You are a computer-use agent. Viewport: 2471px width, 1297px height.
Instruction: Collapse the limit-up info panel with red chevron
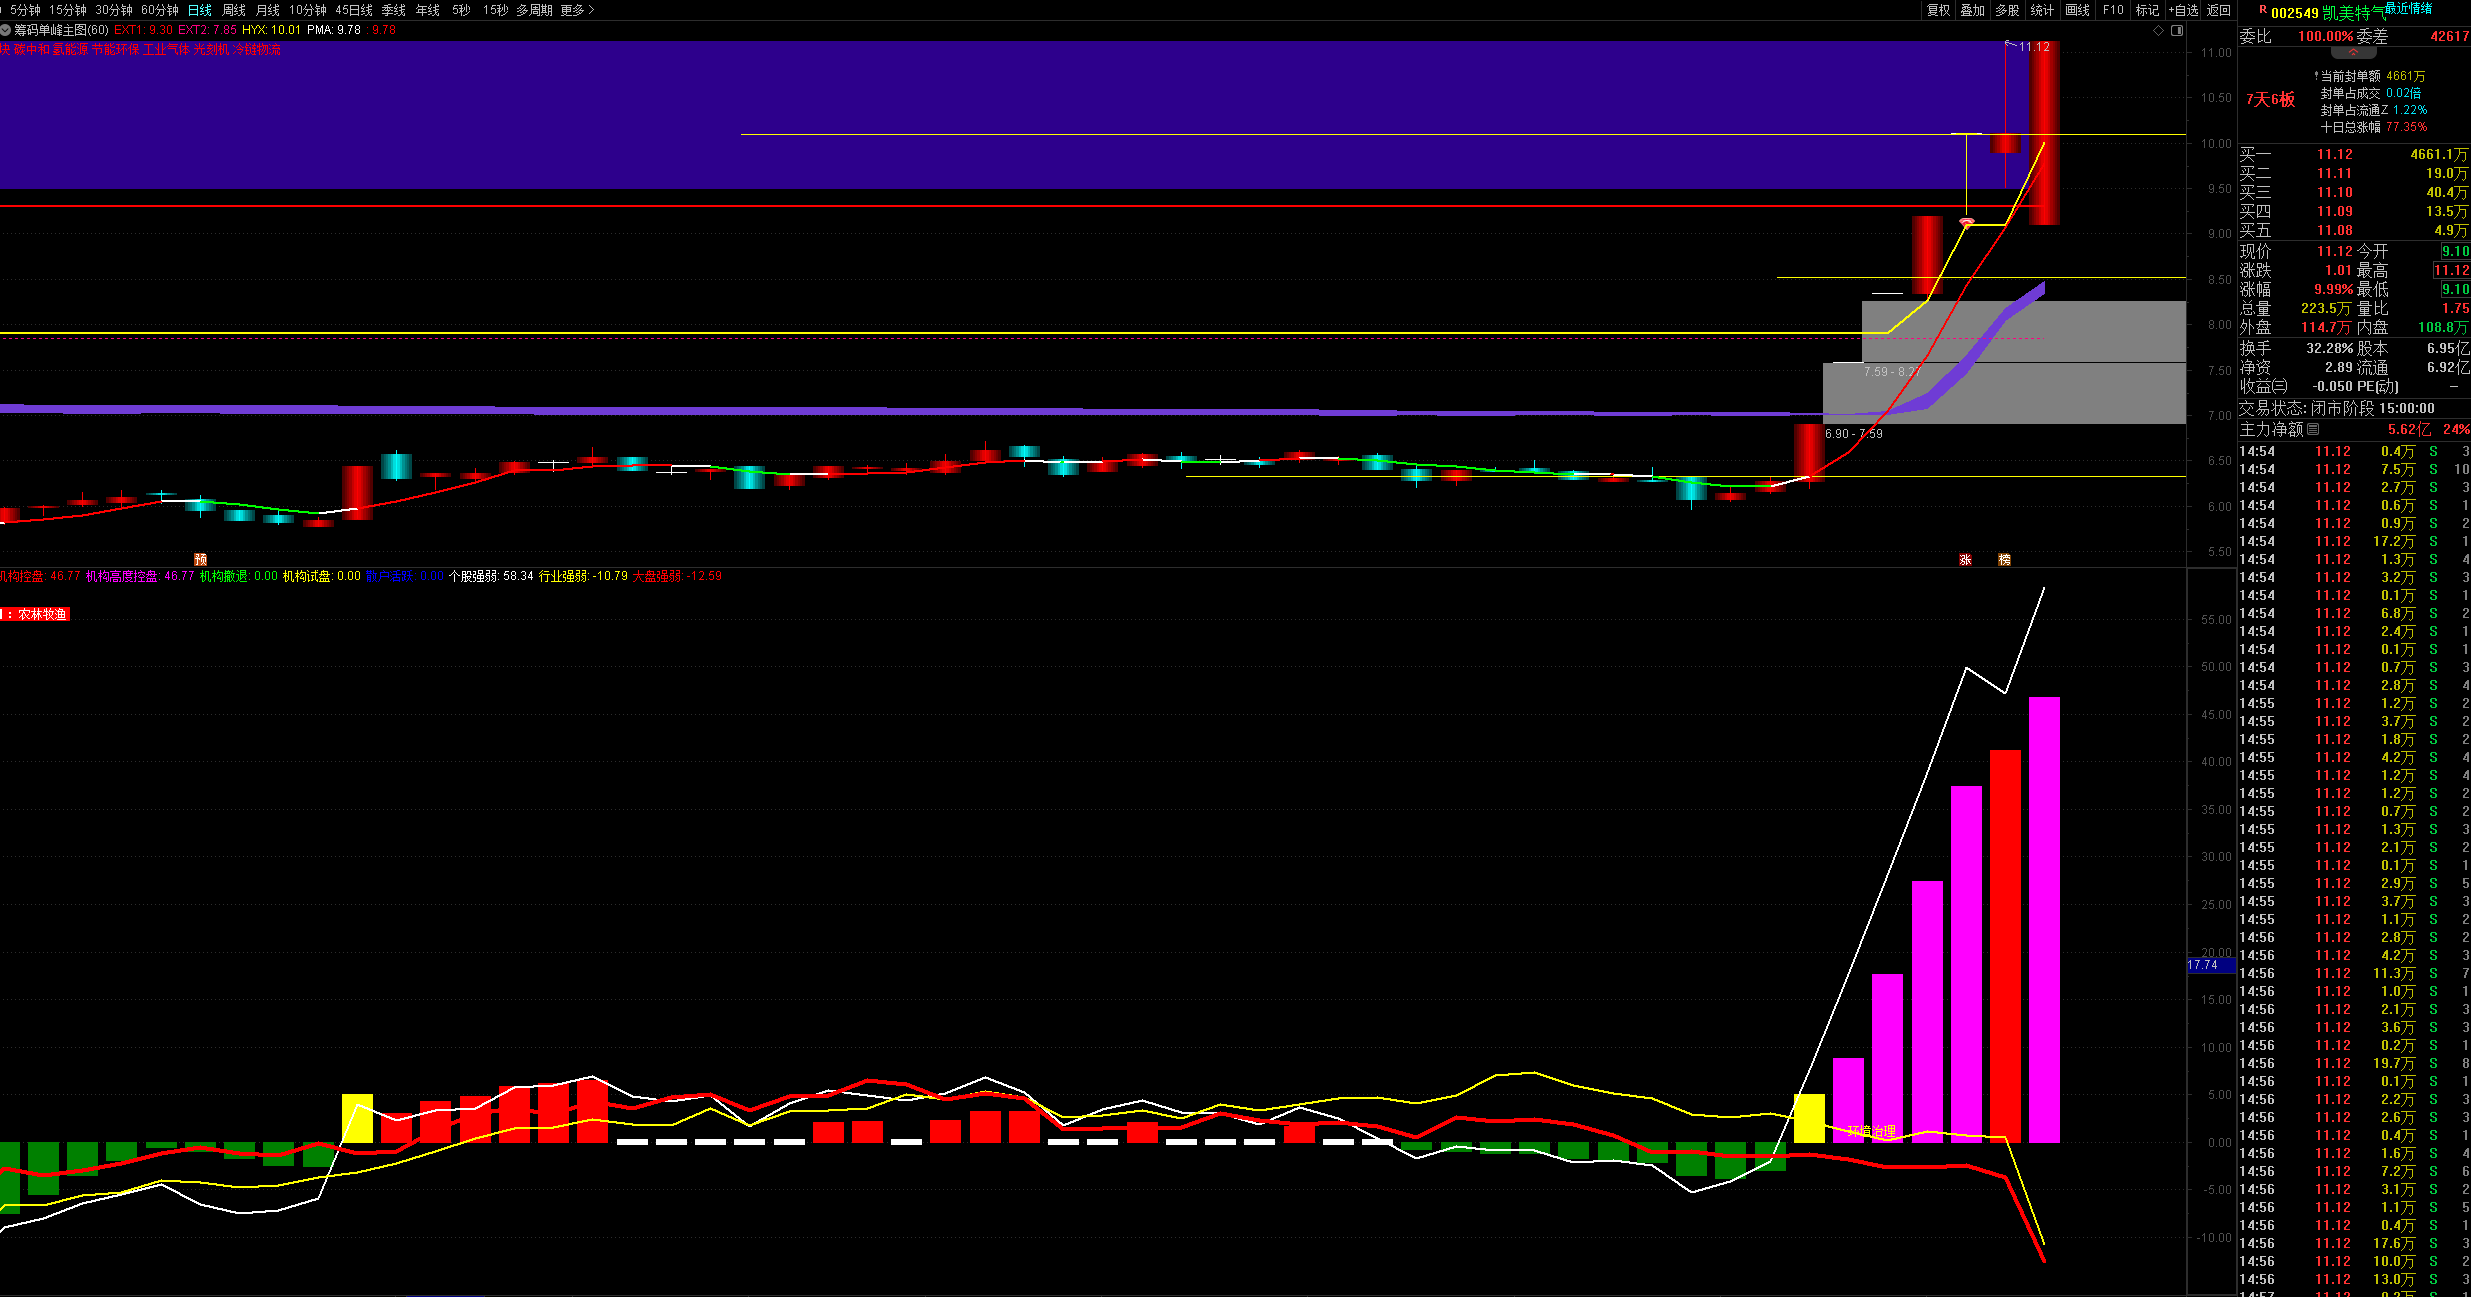click(x=2353, y=52)
